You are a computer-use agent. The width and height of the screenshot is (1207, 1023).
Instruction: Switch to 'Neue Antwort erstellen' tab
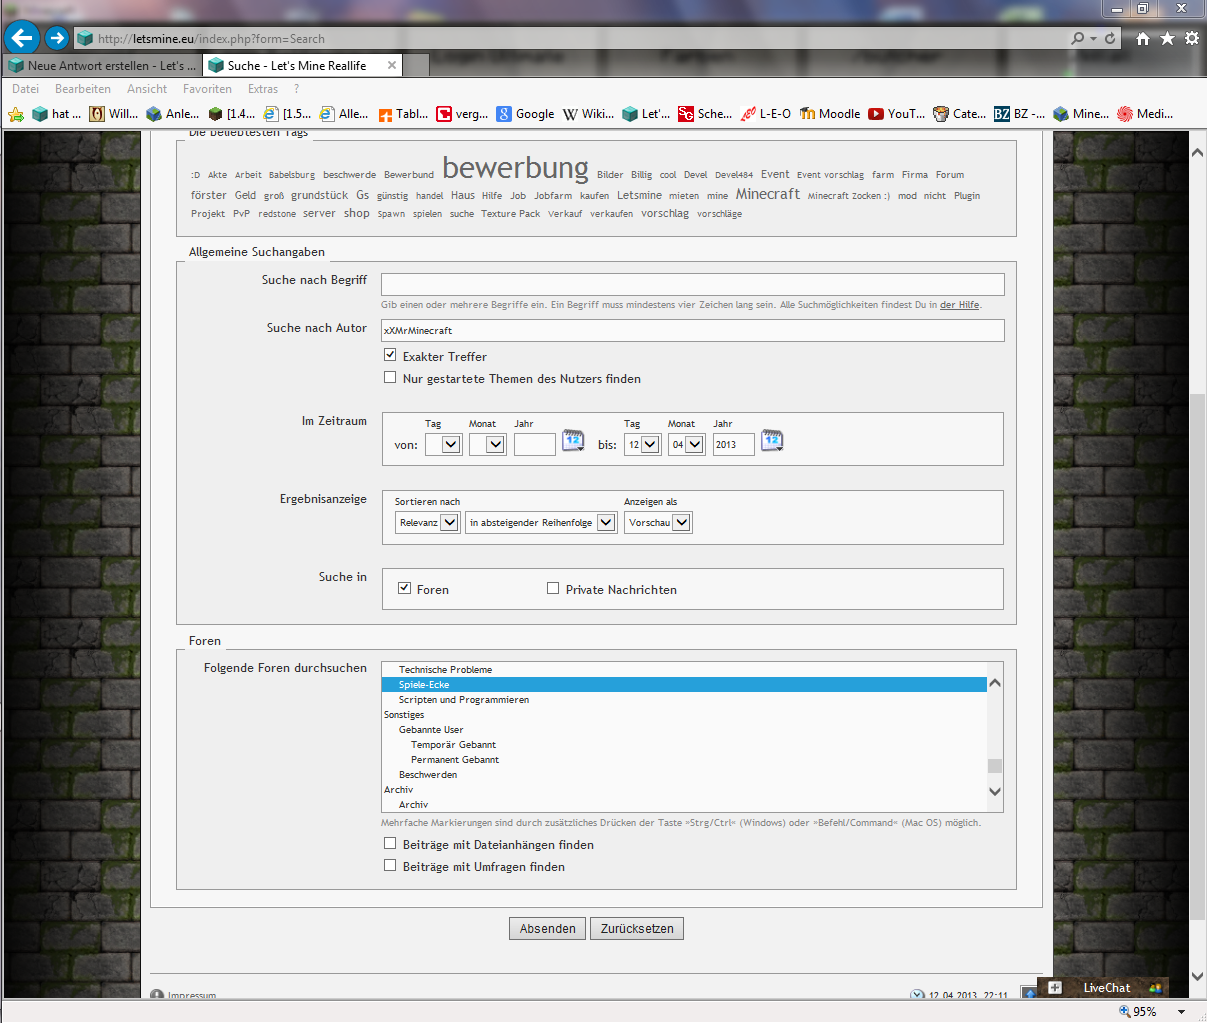pos(103,66)
